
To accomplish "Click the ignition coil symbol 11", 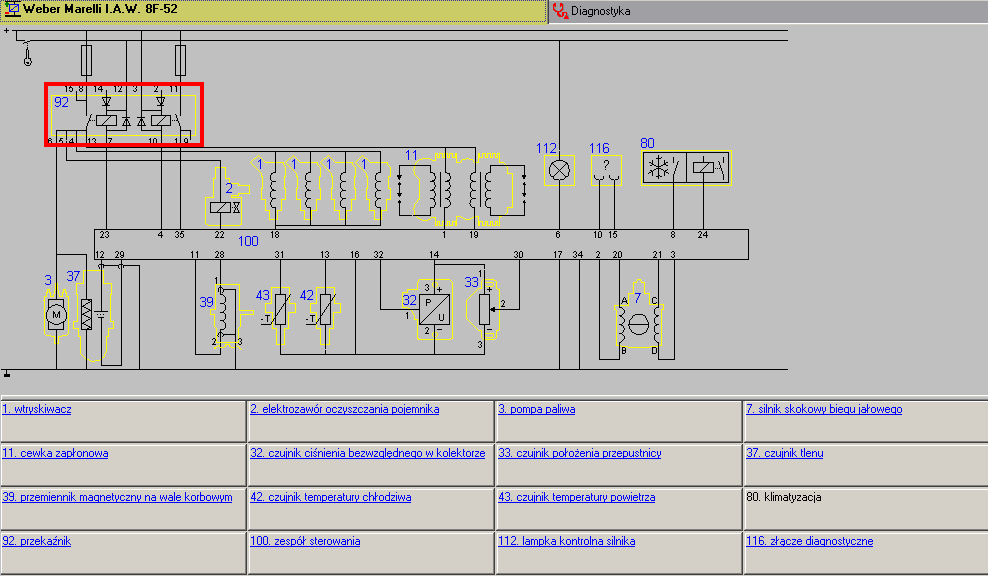I will point(462,189).
